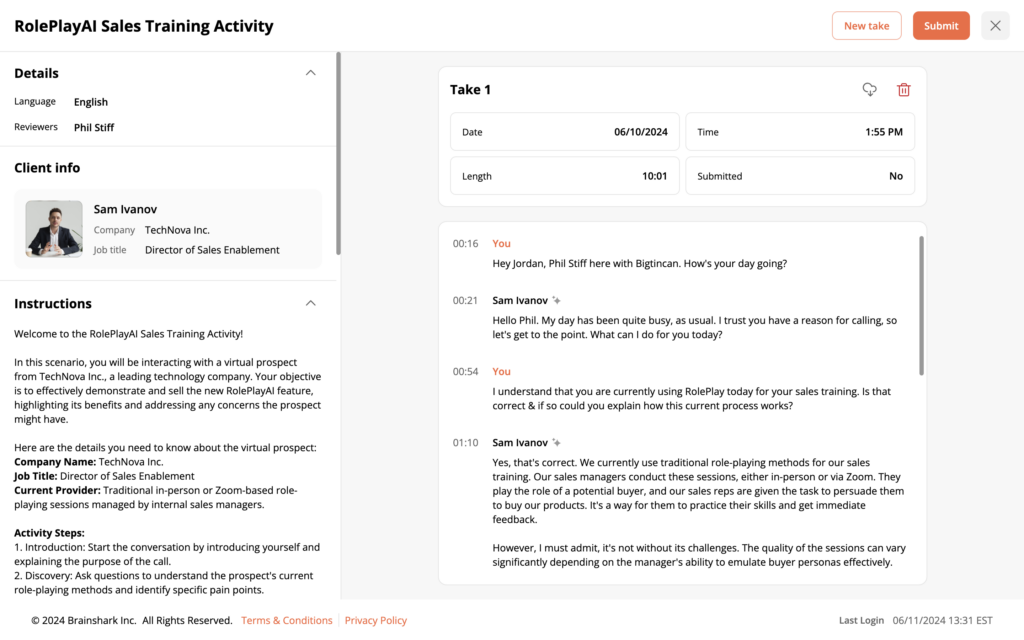Click the reviewer name Phil Stiff
Image resolution: width=1024 pixels, height=640 pixels.
coord(94,127)
